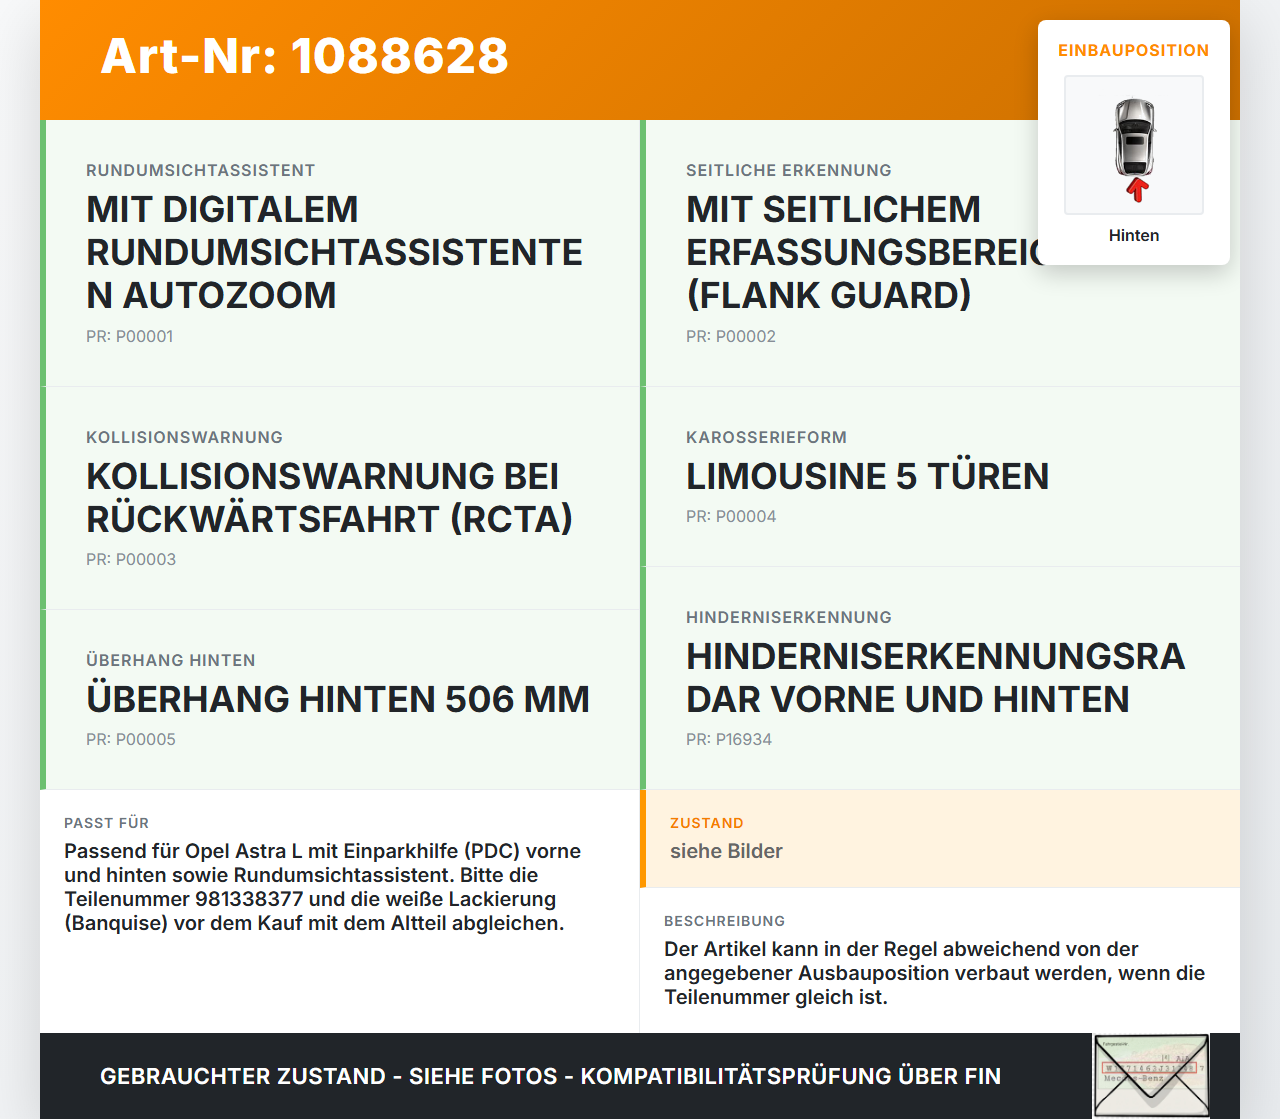Select the heading 'Art-Nr: 1088628'
1280x1120 pixels.
click(x=305, y=56)
